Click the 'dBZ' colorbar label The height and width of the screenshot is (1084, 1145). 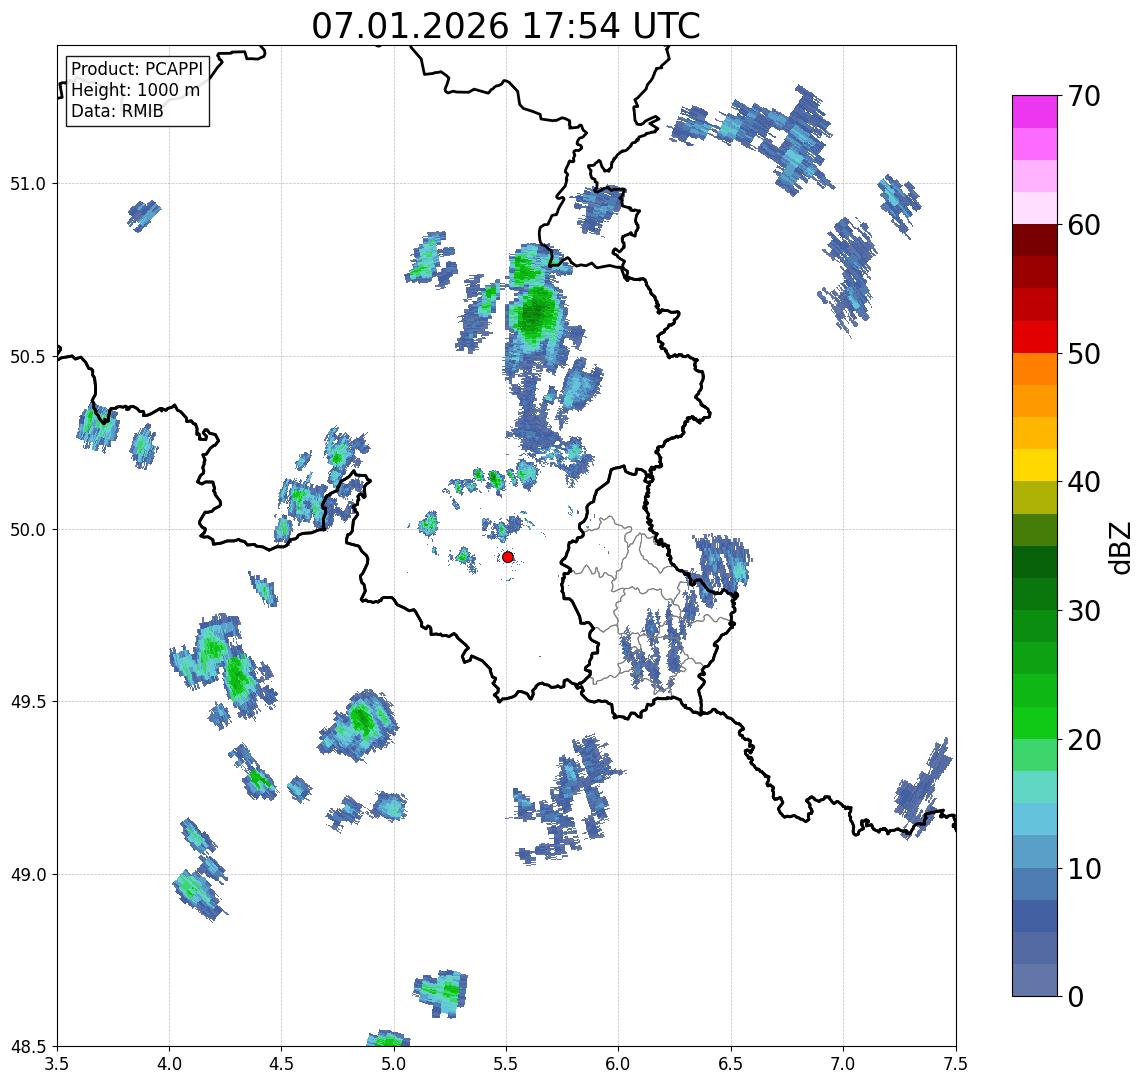(1119, 547)
